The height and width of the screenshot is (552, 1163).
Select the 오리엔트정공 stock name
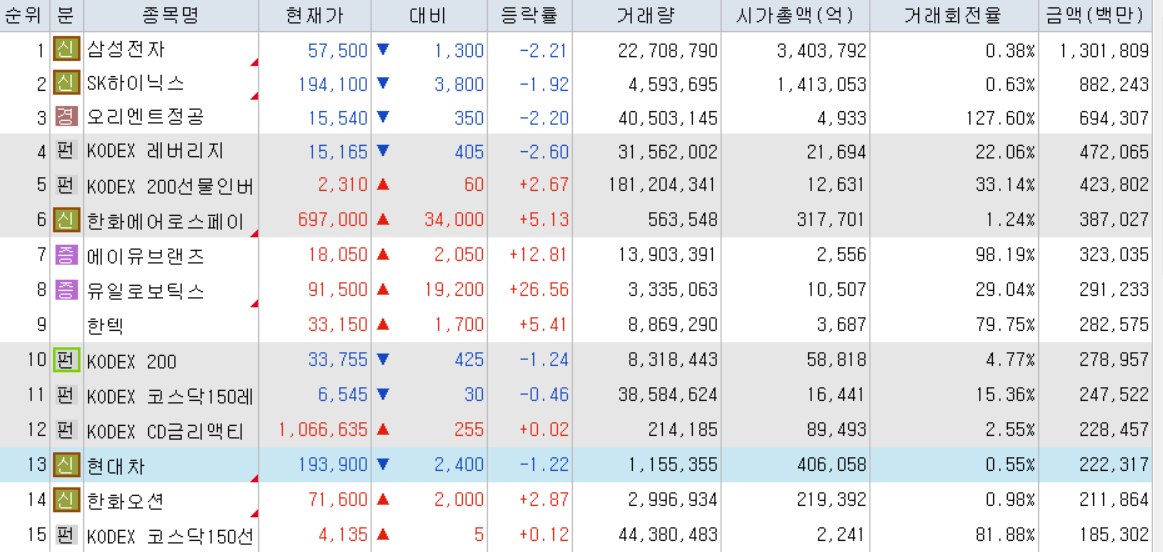[145, 117]
